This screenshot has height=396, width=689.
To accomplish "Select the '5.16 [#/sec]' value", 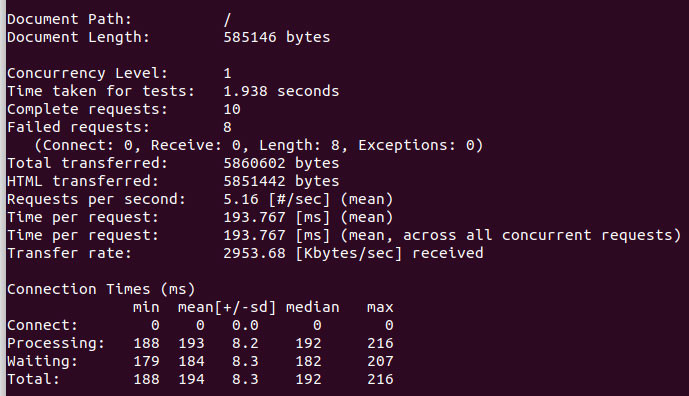I will pos(277,200).
